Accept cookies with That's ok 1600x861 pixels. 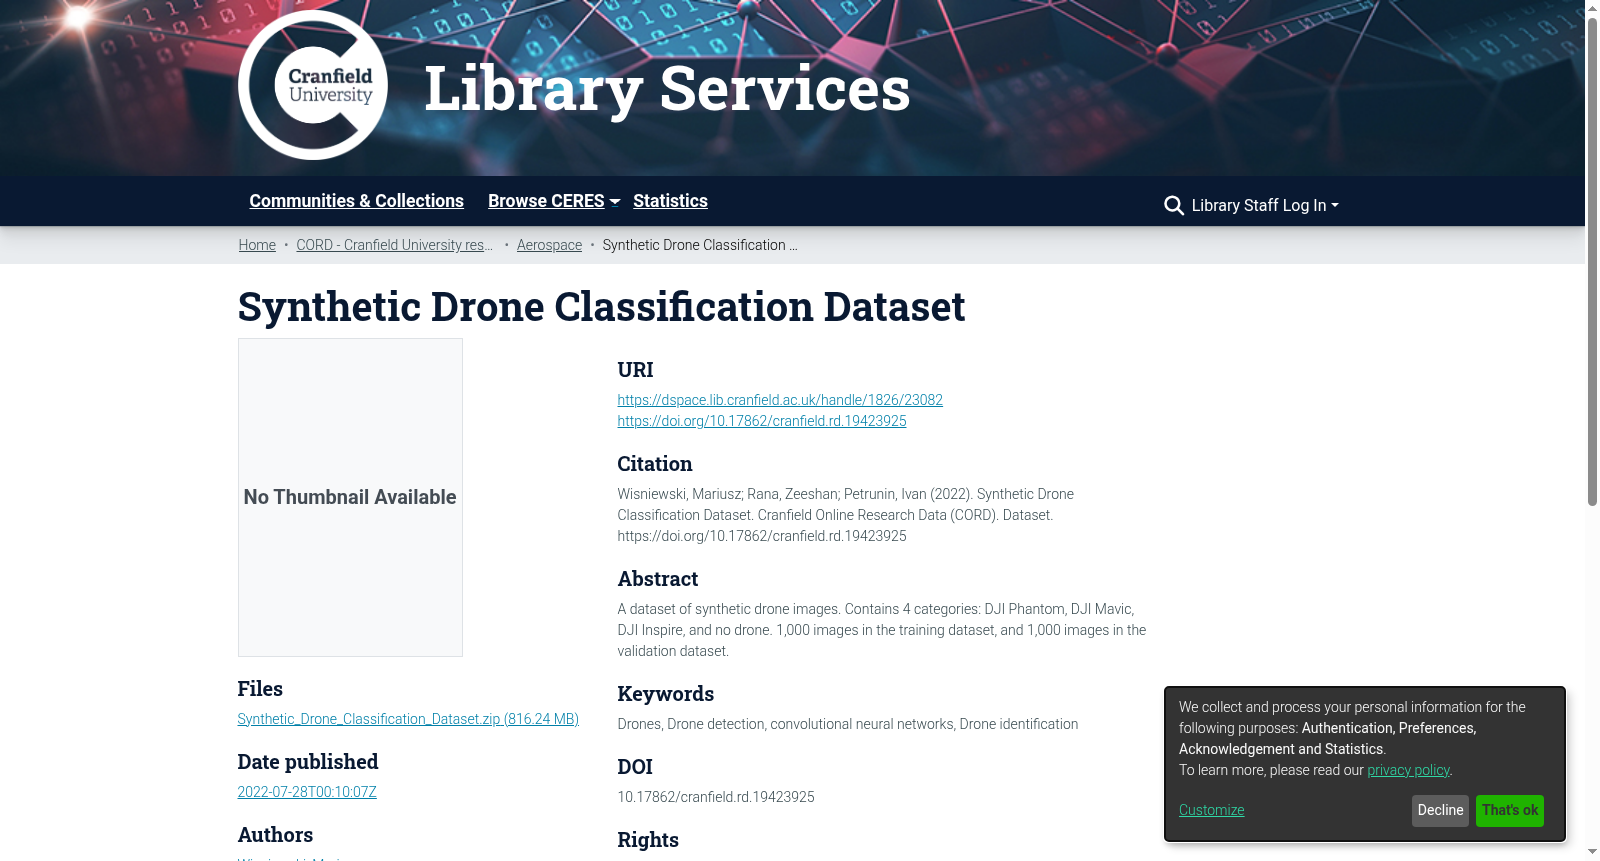pyautogui.click(x=1510, y=811)
